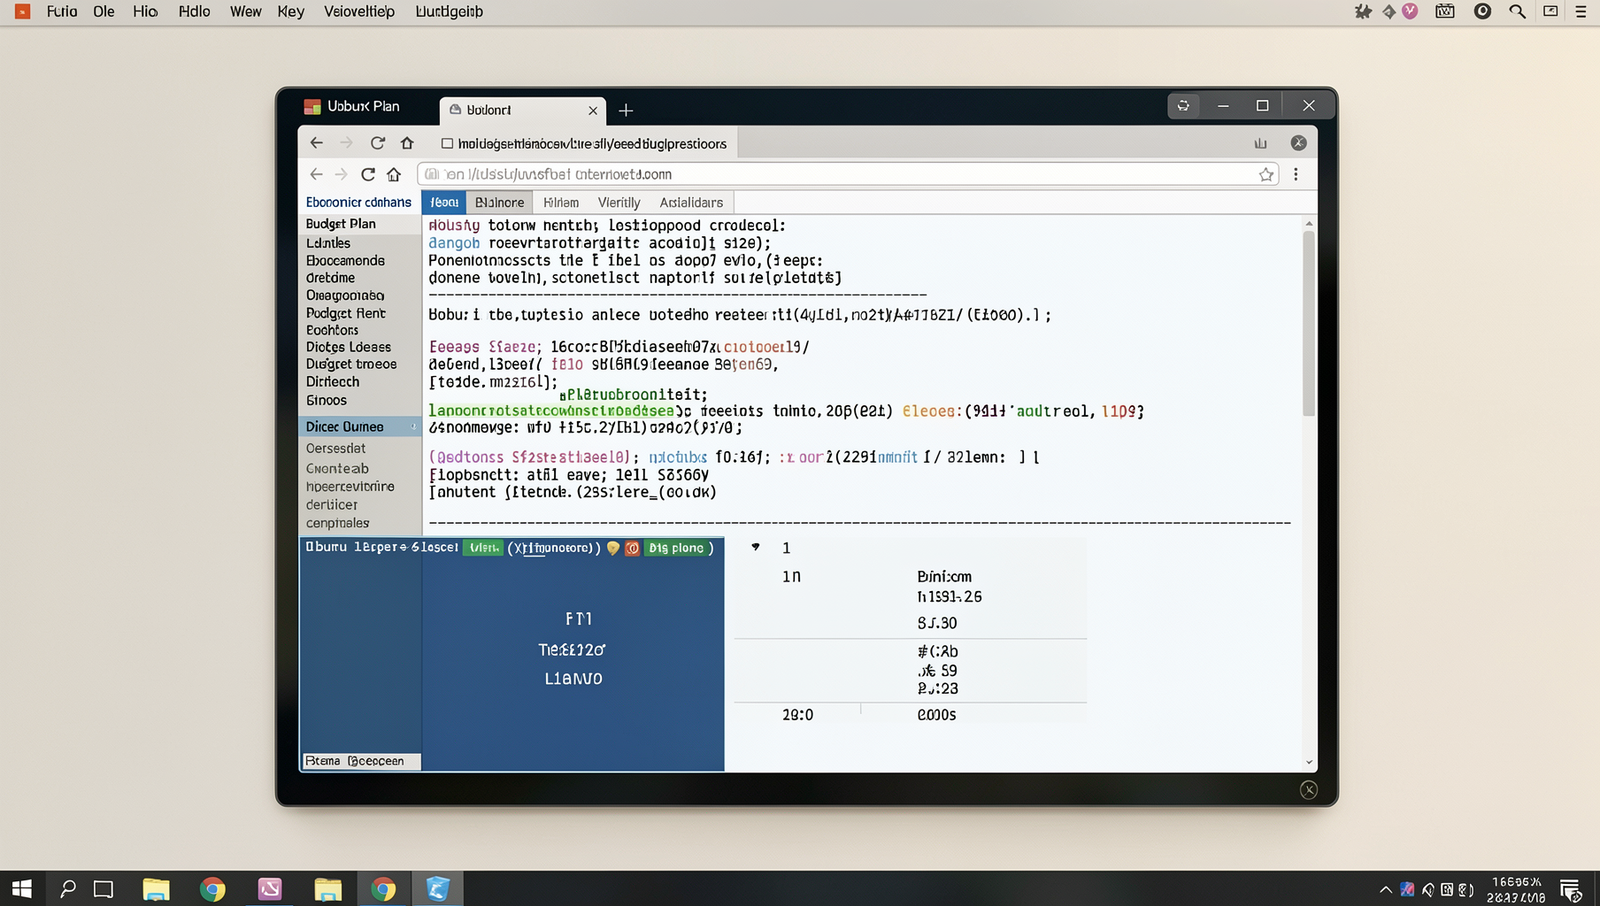
Task: Tick the checkbox before the upper bar text
Action: 447,144
